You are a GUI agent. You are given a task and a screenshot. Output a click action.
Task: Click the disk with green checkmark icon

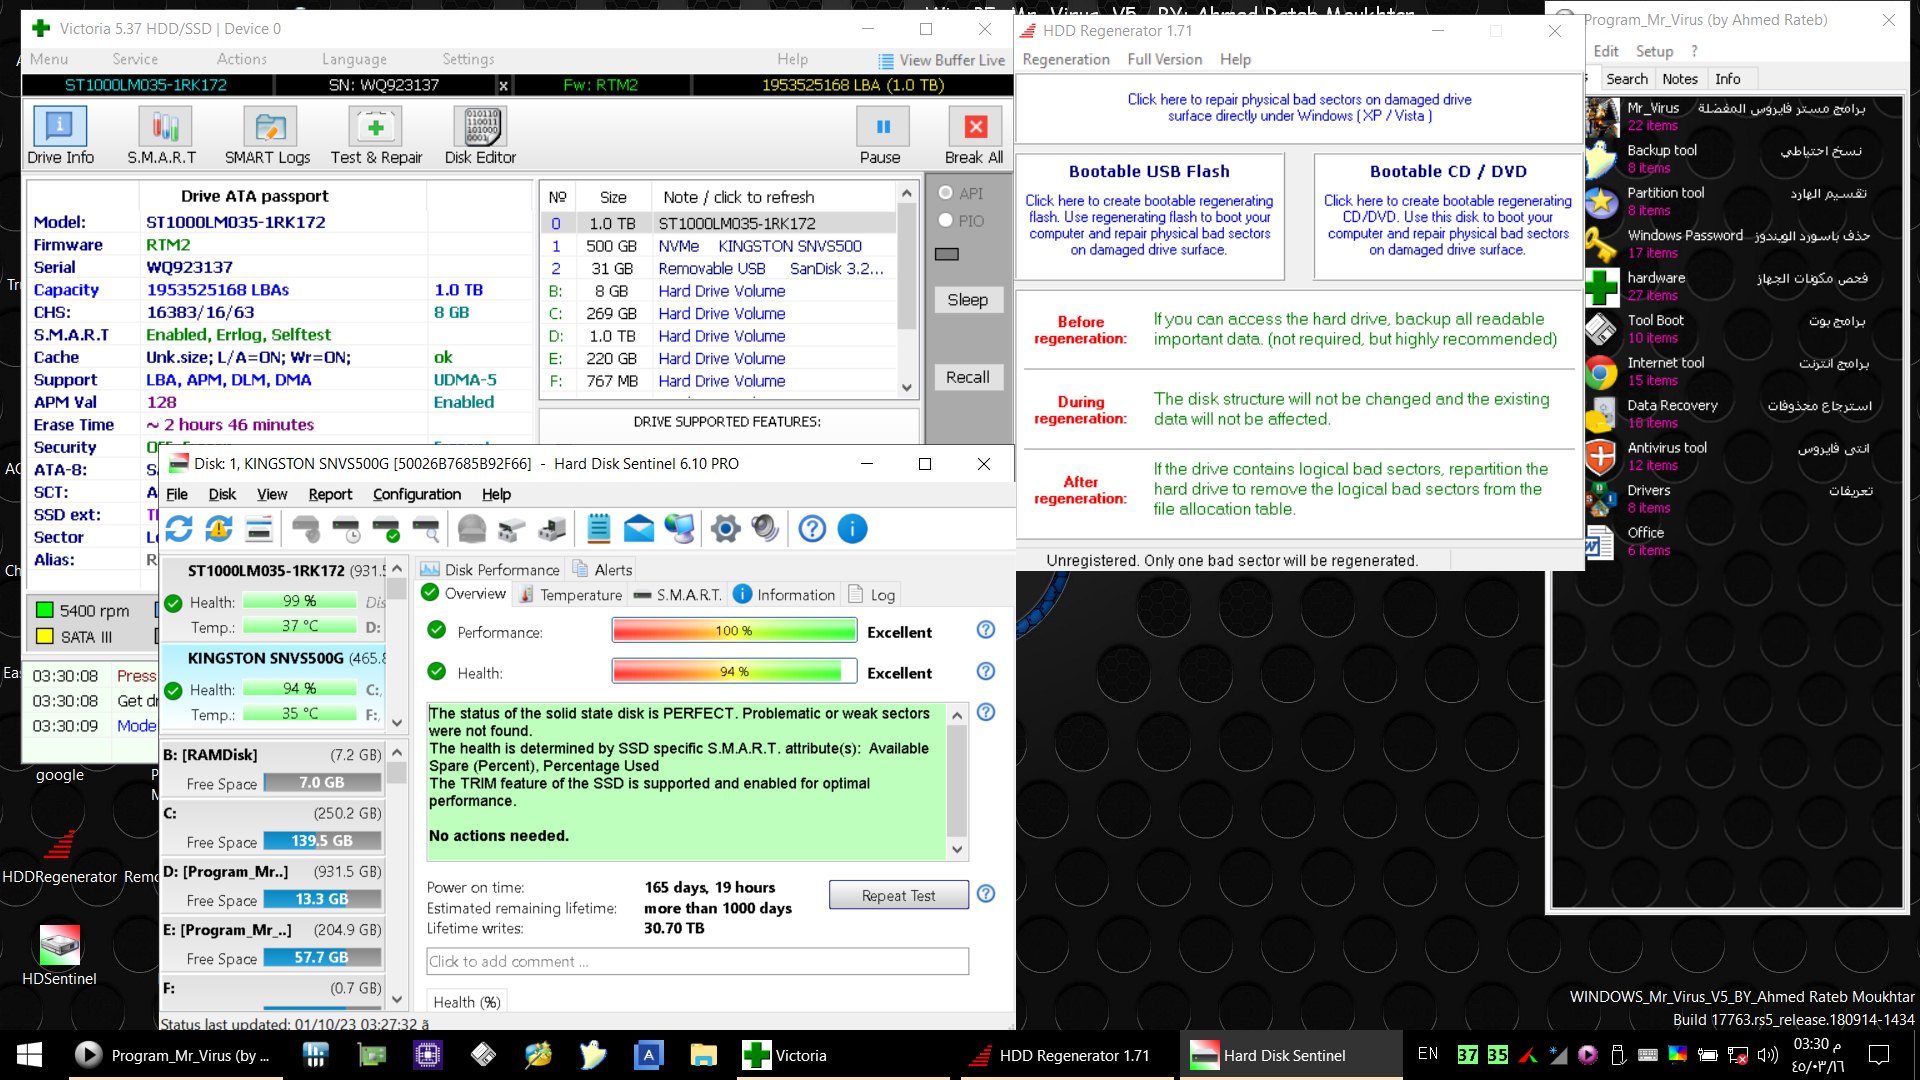386,529
